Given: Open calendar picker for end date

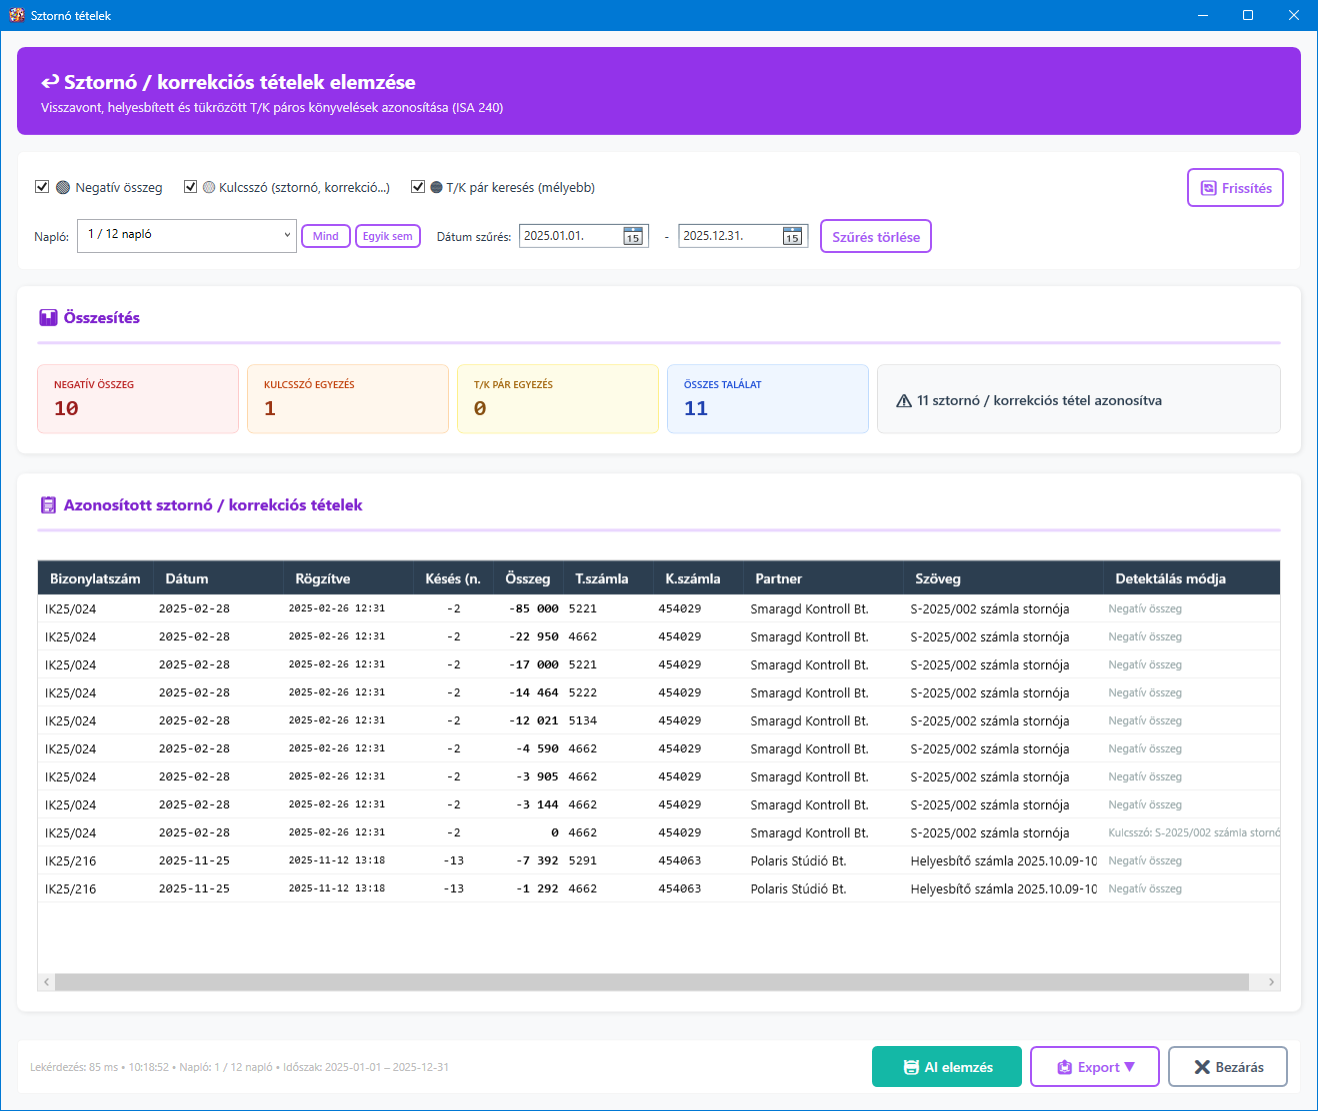Looking at the screenshot, I should coord(792,236).
